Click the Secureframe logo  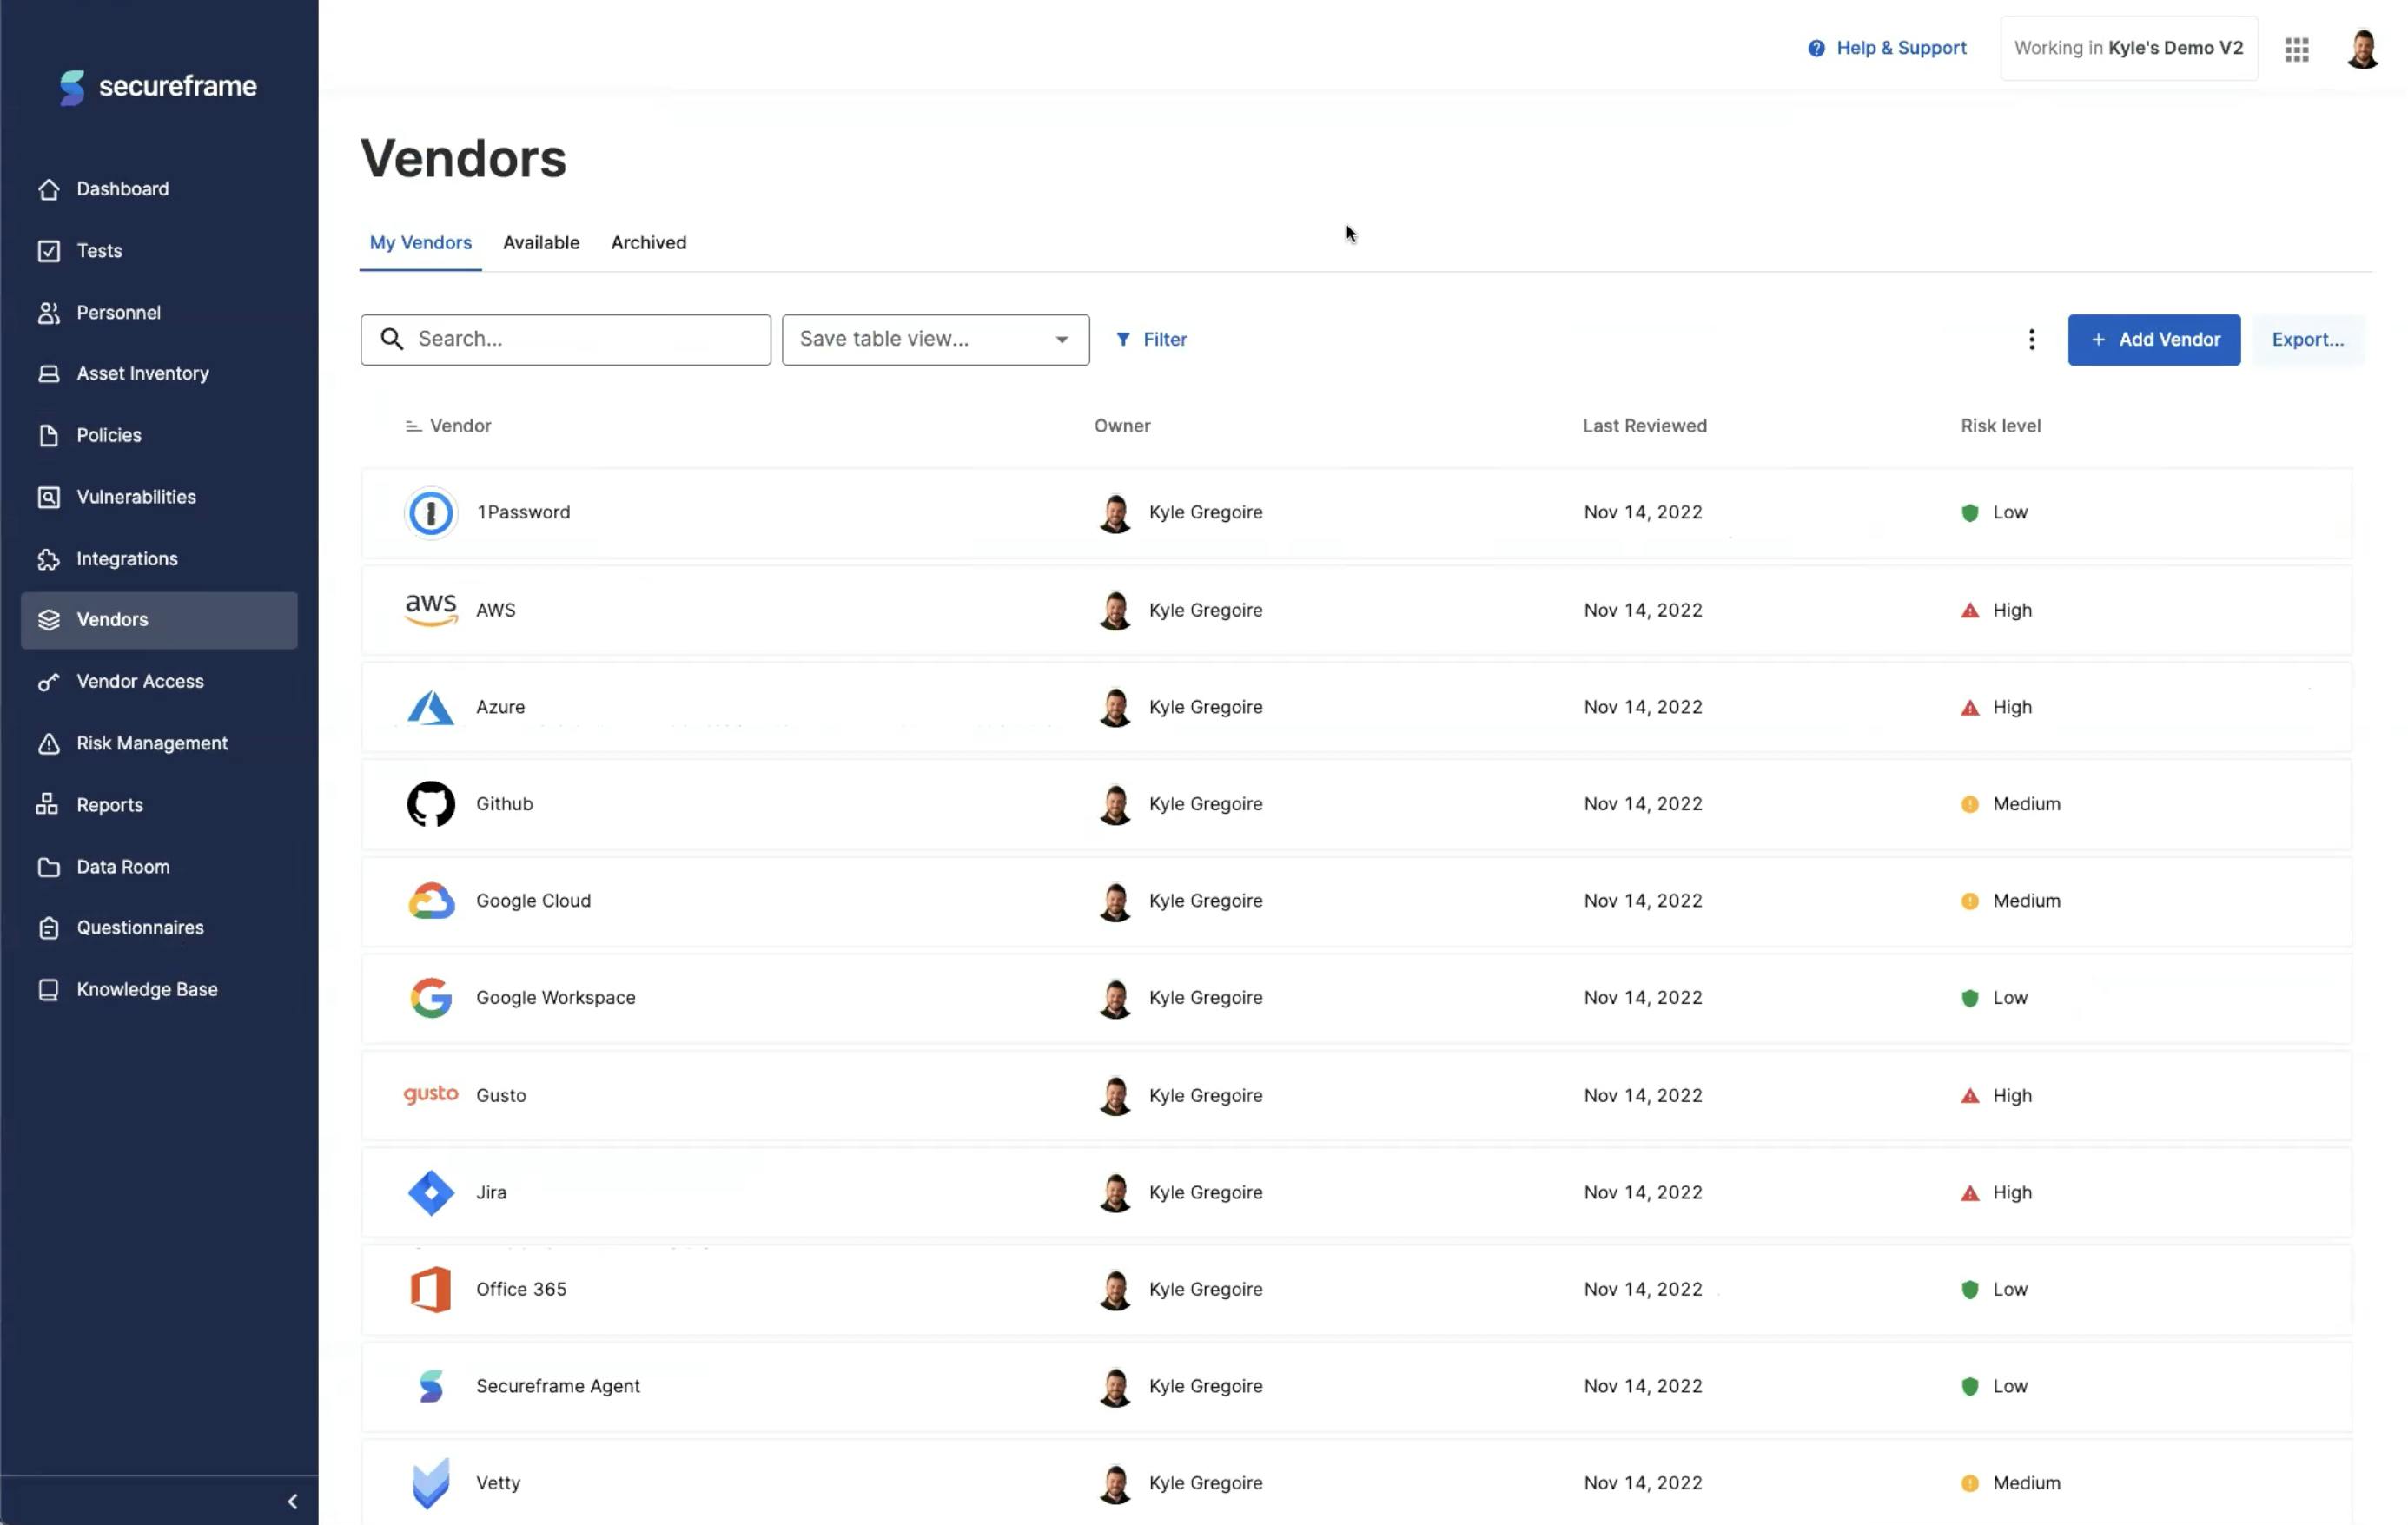tap(157, 87)
